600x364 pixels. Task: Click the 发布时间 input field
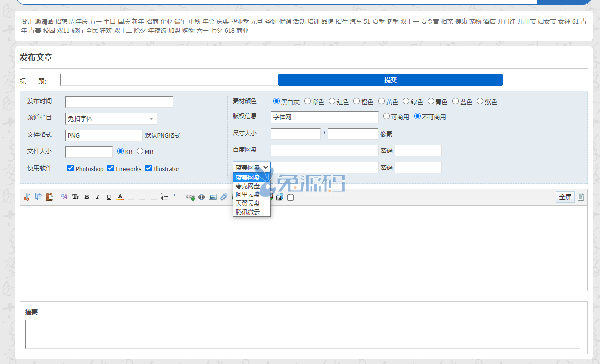(119, 102)
